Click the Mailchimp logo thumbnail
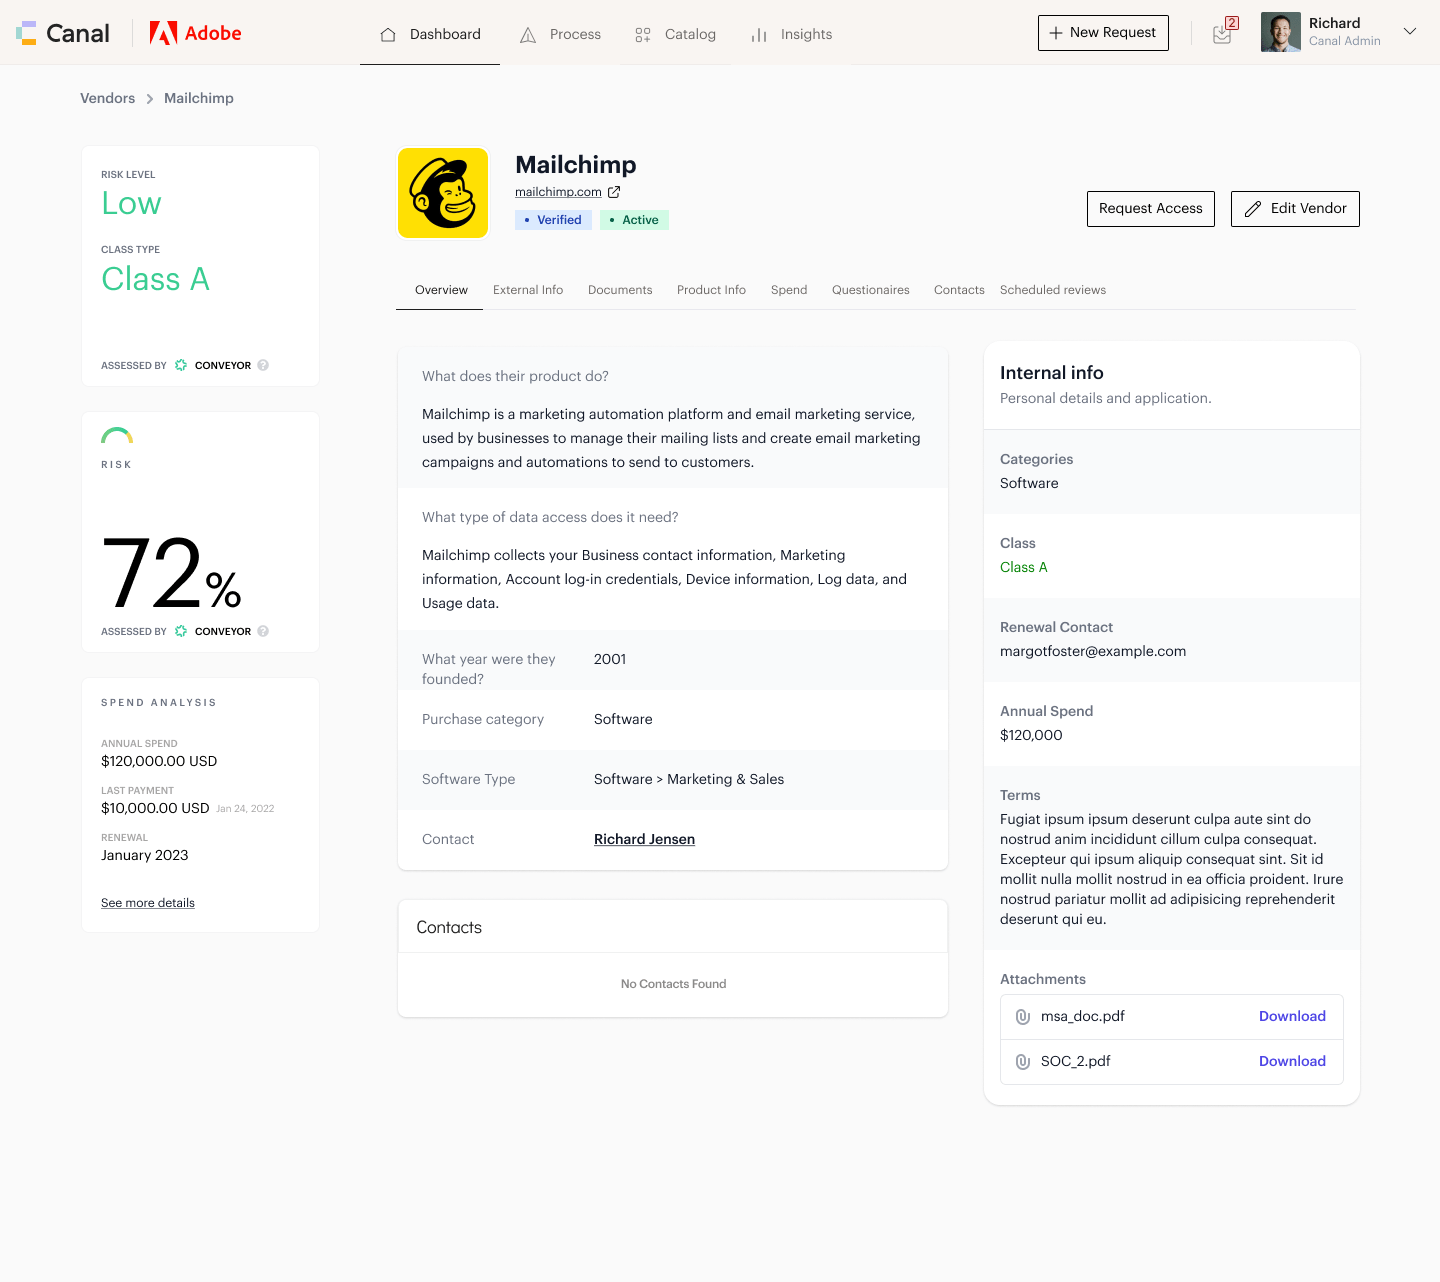The width and height of the screenshot is (1440, 1282). pyautogui.click(x=443, y=193)
